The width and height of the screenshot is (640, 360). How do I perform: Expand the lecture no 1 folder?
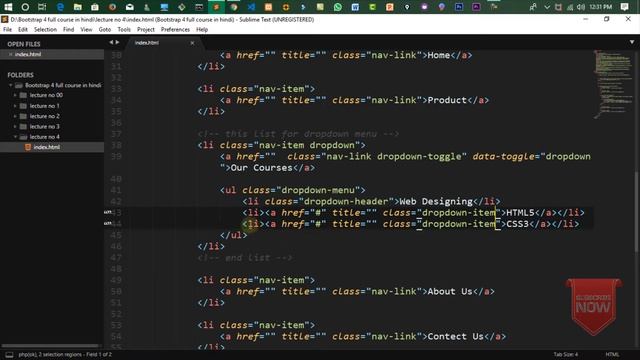(15, 106)
